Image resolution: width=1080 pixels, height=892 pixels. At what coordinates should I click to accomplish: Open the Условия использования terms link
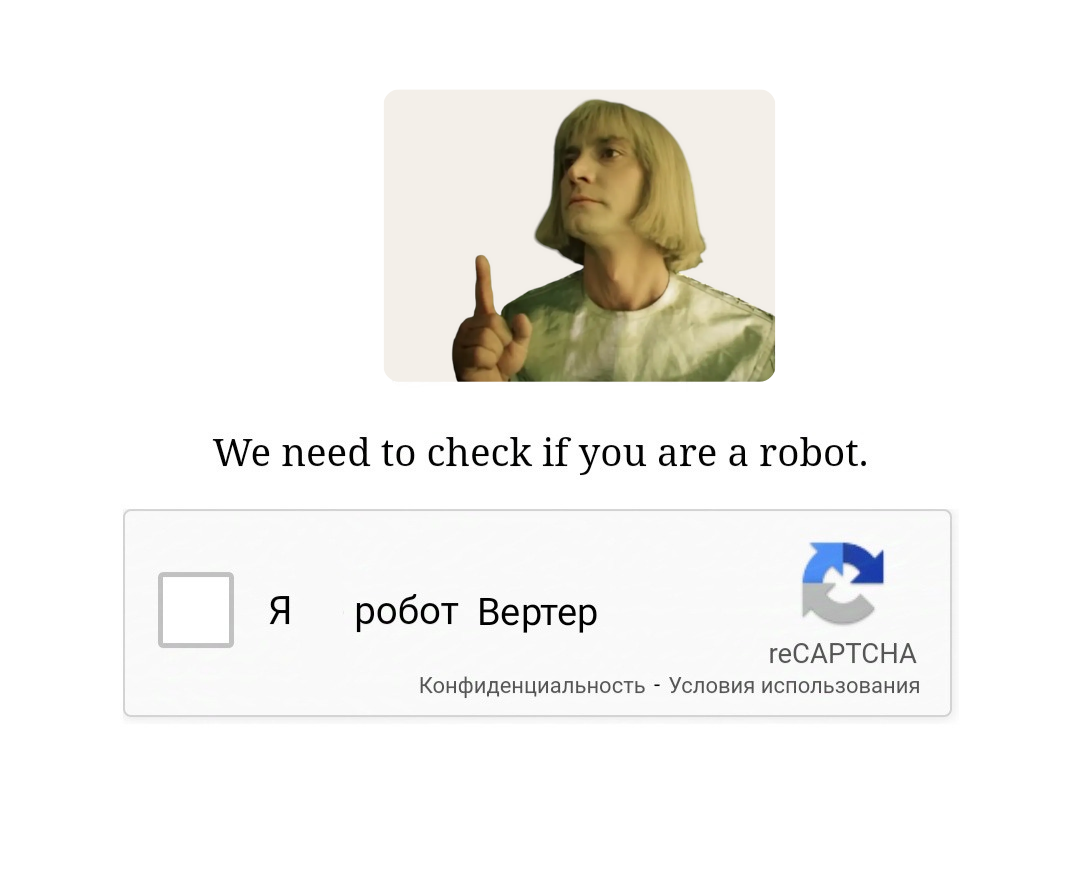[x=794, y=685]
